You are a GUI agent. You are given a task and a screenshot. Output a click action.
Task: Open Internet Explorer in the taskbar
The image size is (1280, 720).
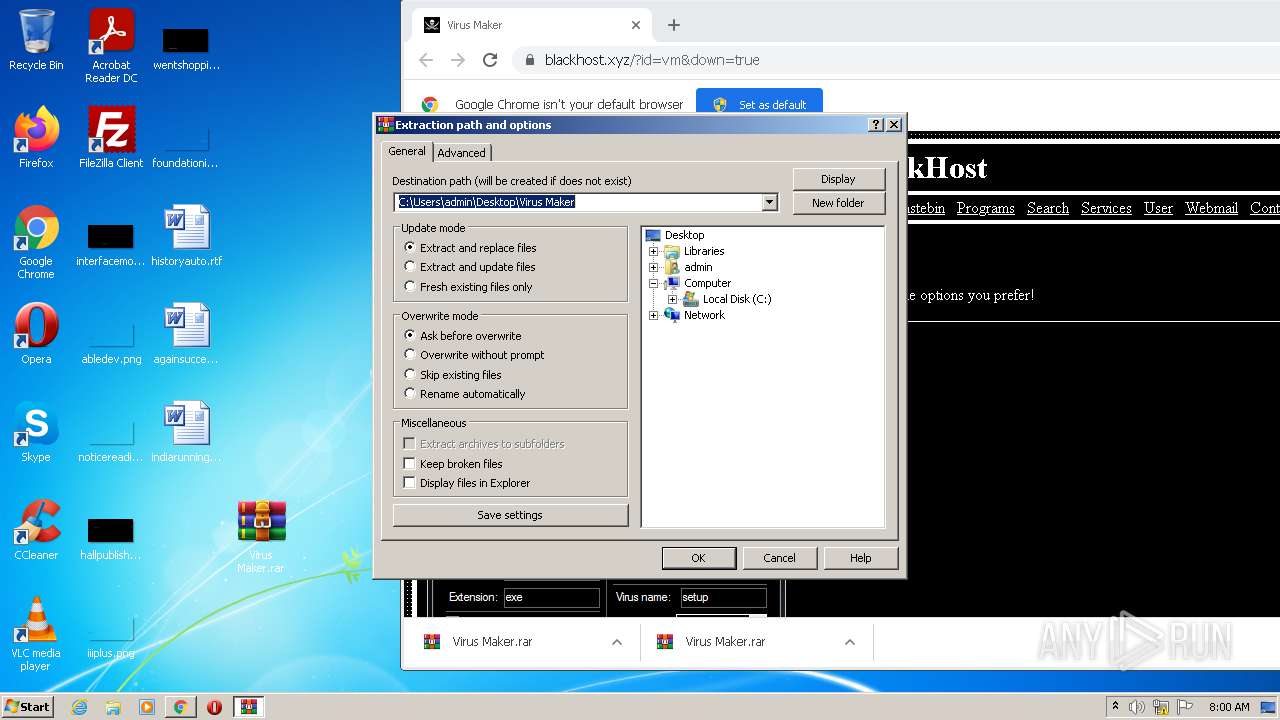[80, 707]
